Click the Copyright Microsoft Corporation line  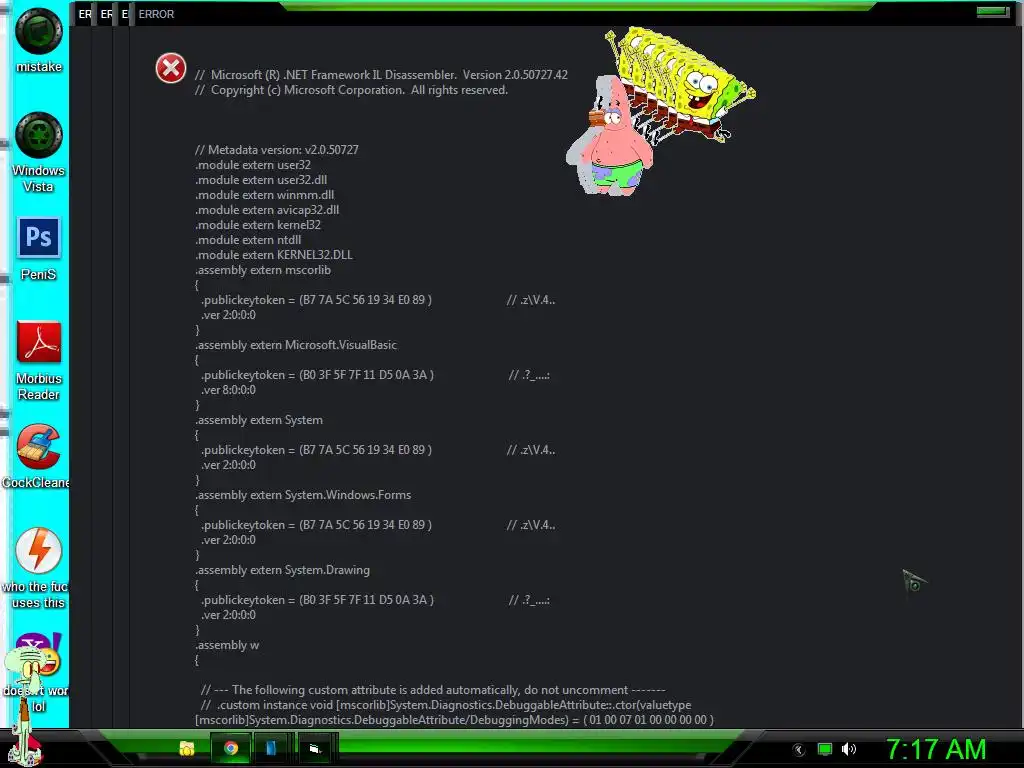[351, 90]
